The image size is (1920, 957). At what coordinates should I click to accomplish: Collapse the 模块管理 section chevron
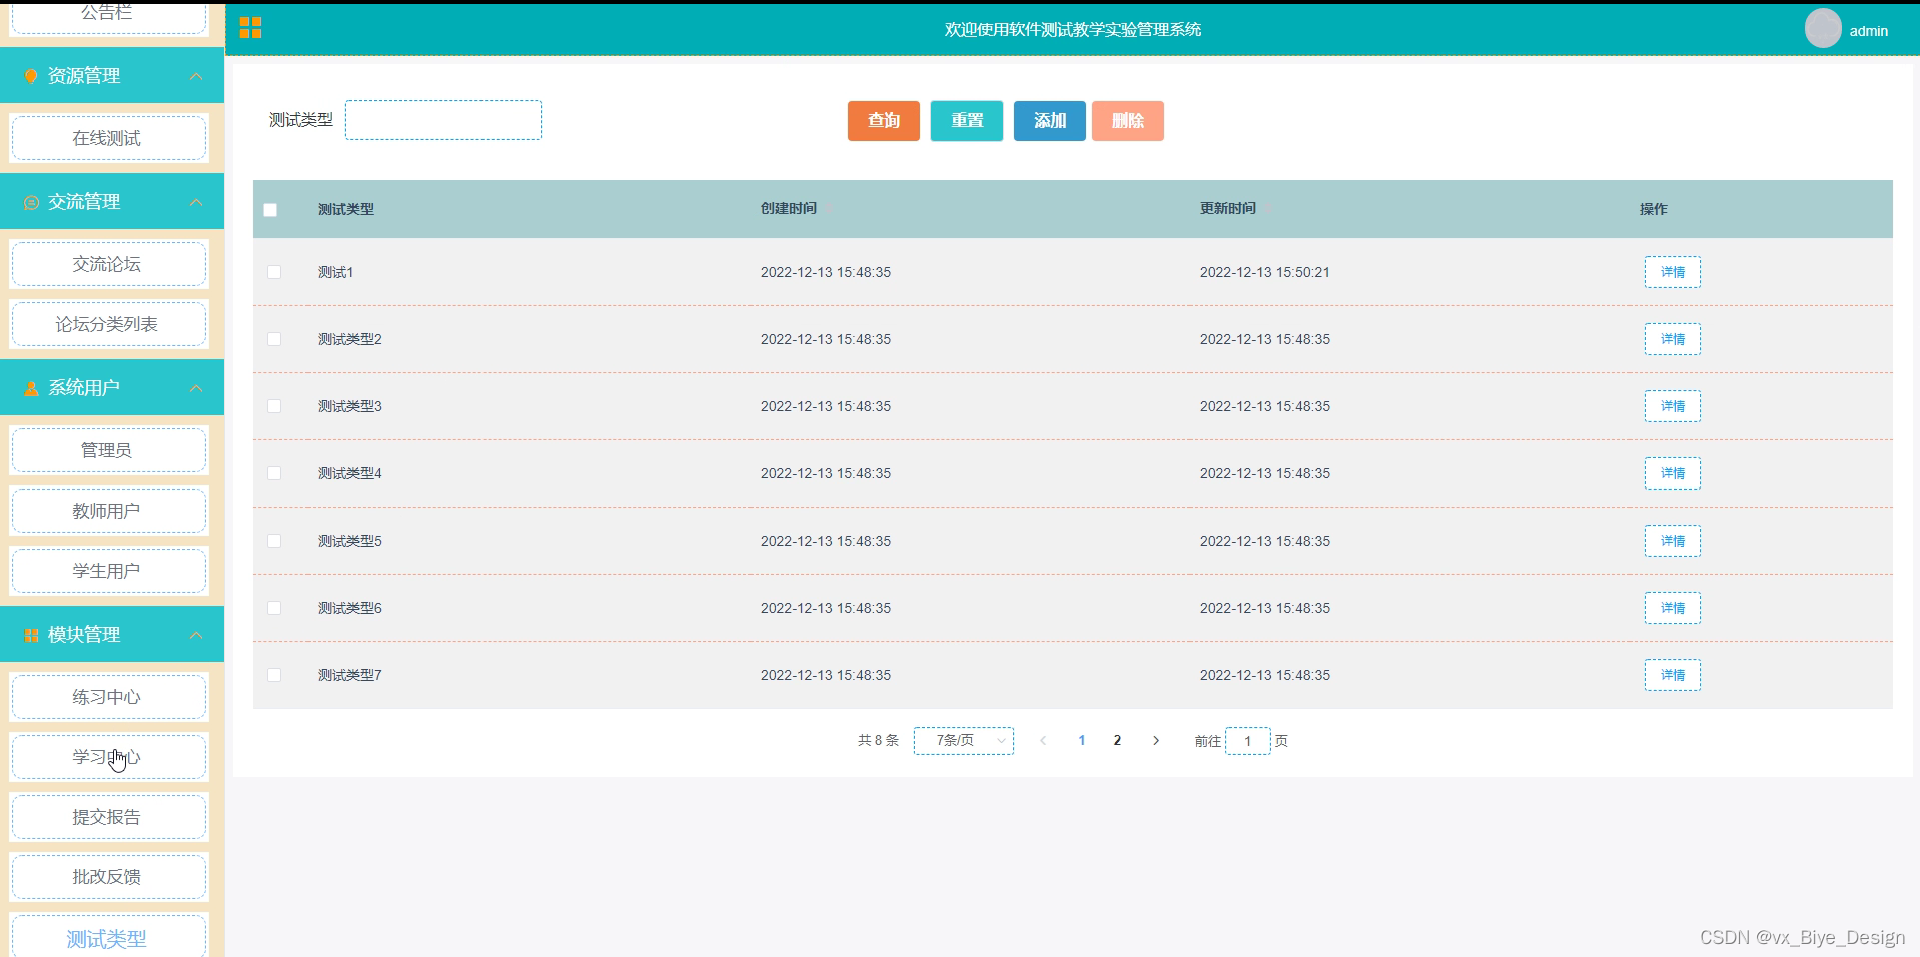(196, 635)
